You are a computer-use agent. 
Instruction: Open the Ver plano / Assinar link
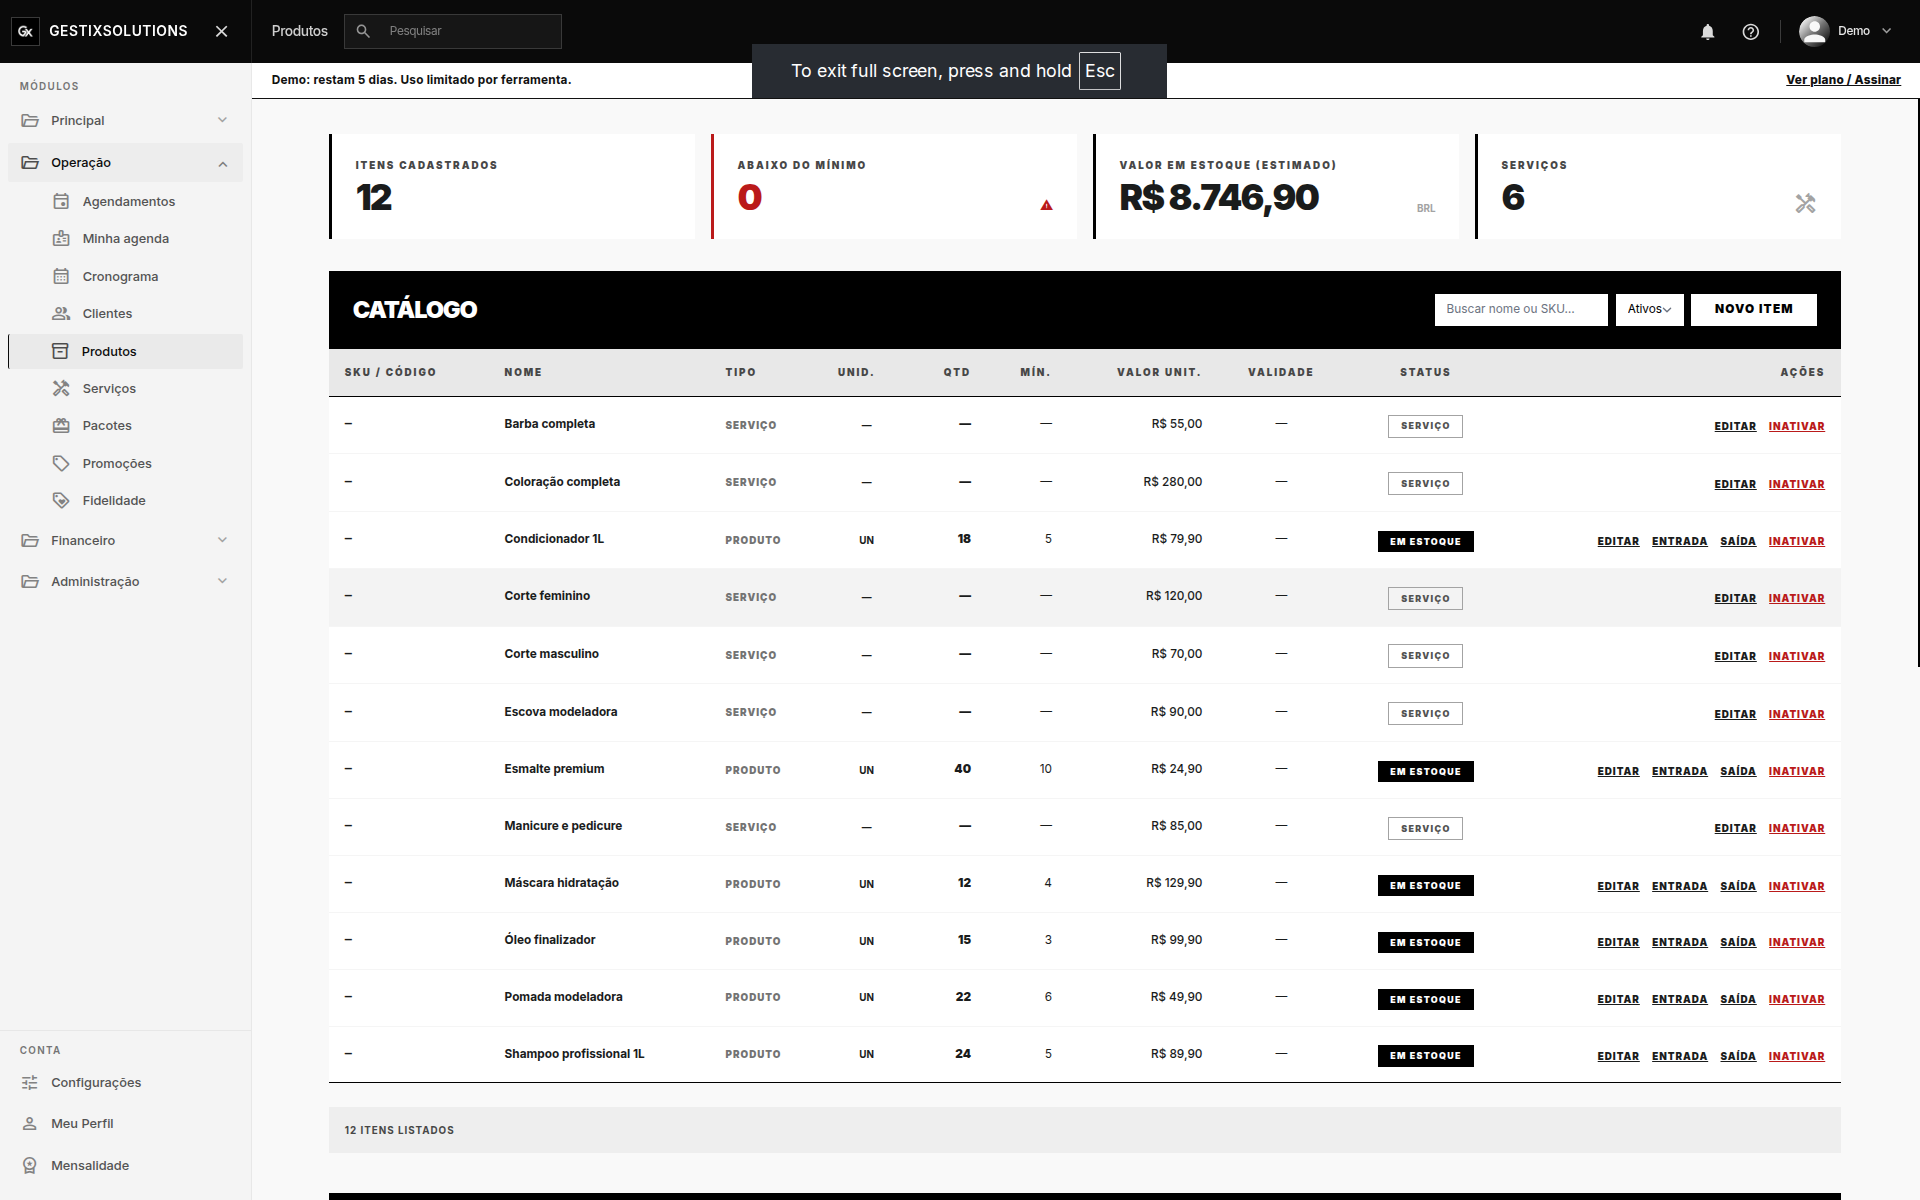click(1843, 80)
